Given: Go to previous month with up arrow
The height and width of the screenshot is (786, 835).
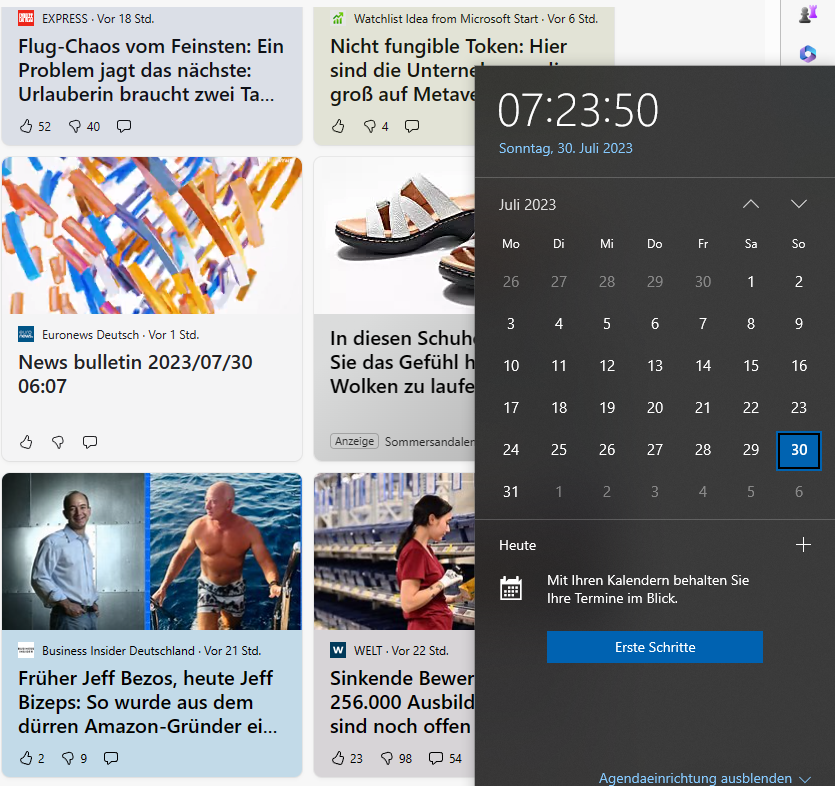Looking at the screenshot, I should 751,204.
